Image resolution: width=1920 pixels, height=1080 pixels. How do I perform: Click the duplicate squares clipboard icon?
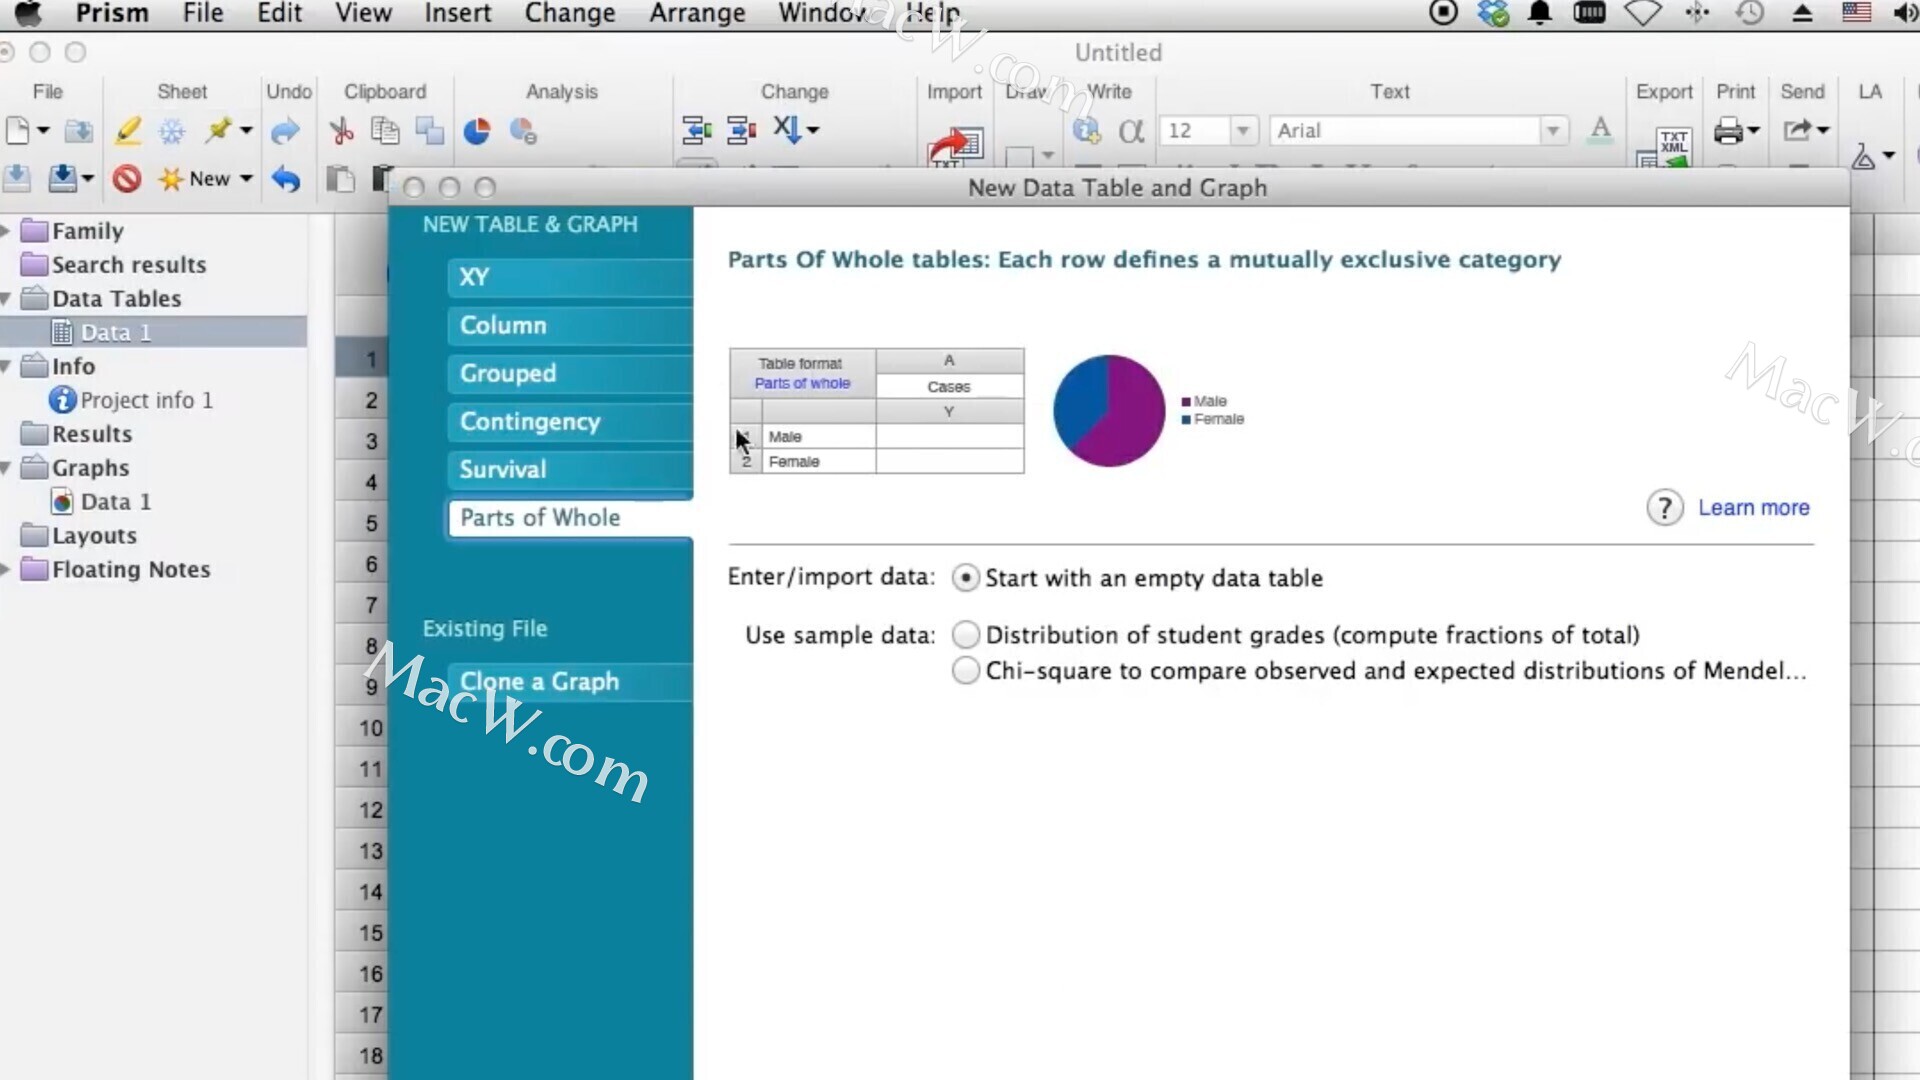(430, 131)
